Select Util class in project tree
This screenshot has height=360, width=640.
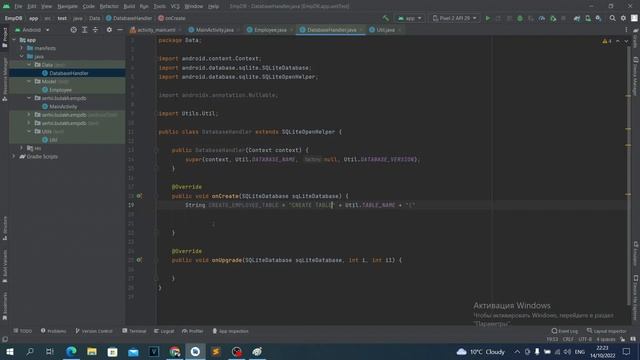[53, 140]
